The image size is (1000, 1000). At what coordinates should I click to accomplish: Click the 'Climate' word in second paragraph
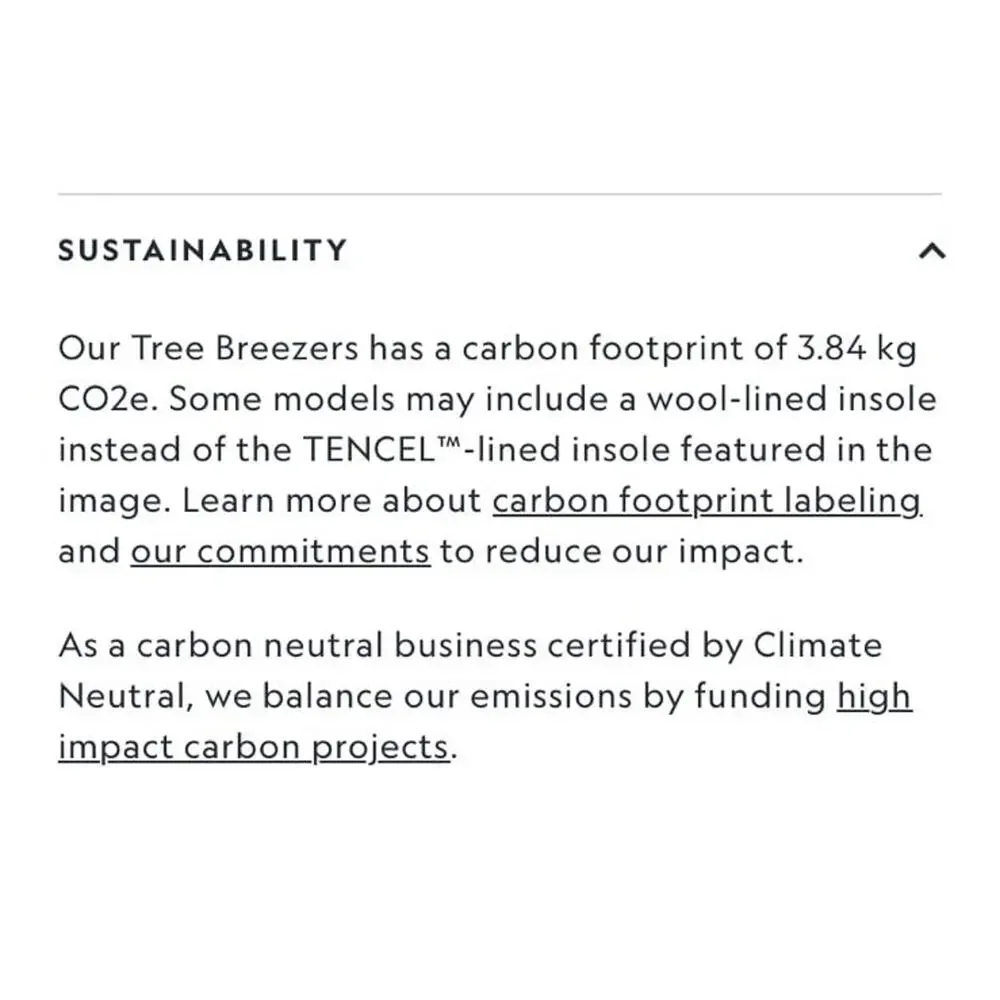[818, 645]
